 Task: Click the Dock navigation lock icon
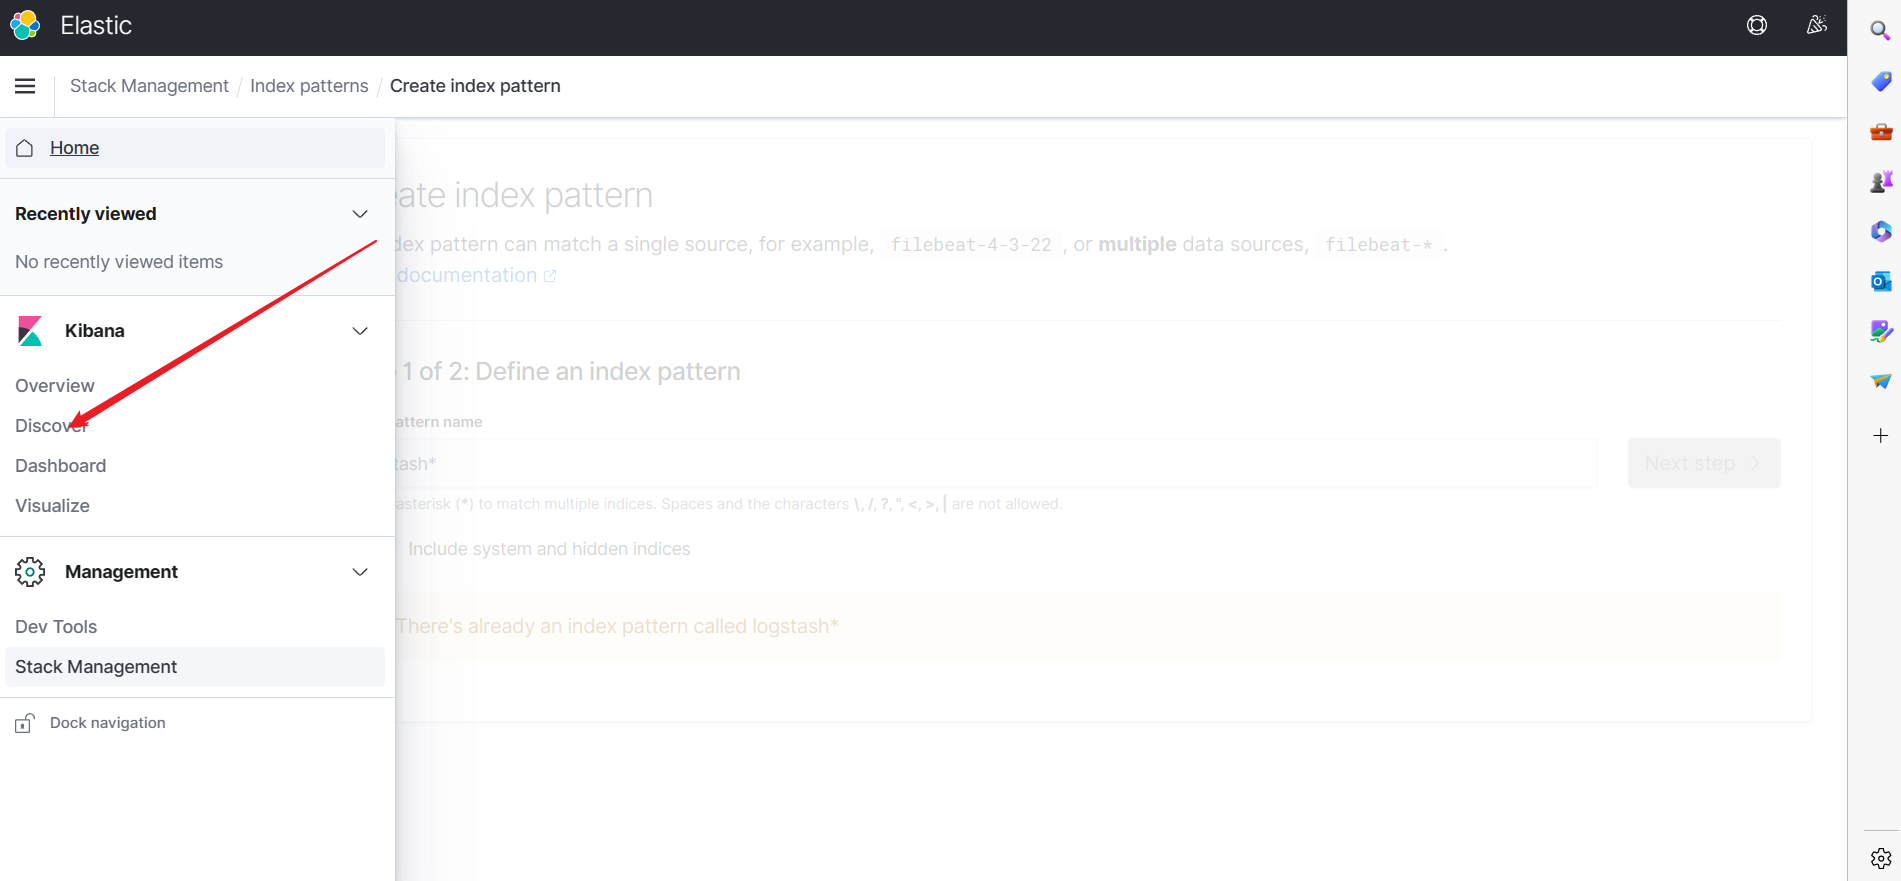coord(25,723)
